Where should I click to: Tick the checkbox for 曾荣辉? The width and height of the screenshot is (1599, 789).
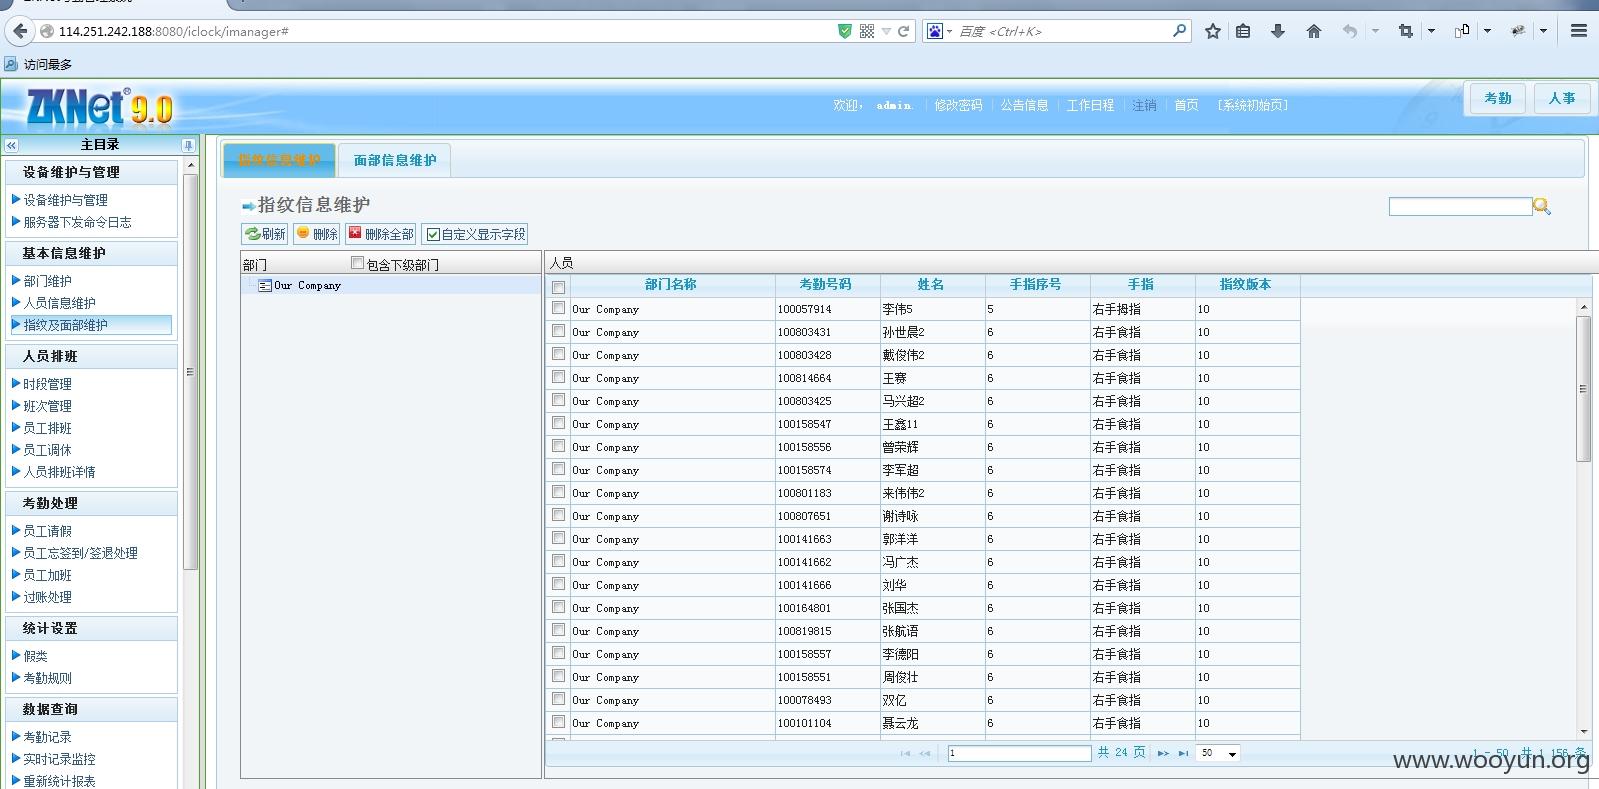pos(558,446)
